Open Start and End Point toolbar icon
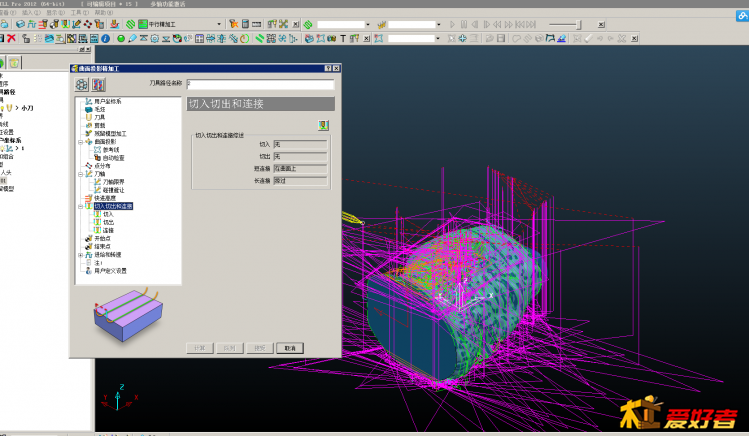The width and height of the screenshot is (749, 436). point(54,24)
